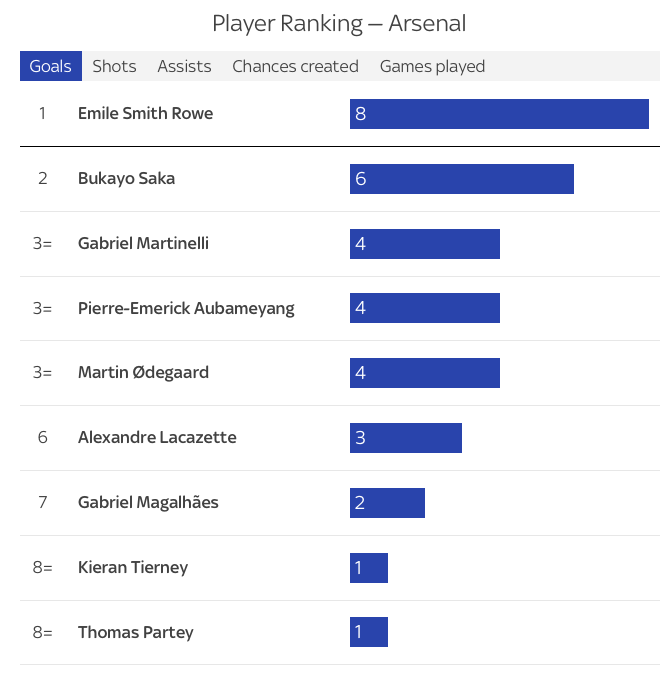669x674 pixels.
Task: Select Bukayo Saka in the ranking
Action: tap(126, 178)
